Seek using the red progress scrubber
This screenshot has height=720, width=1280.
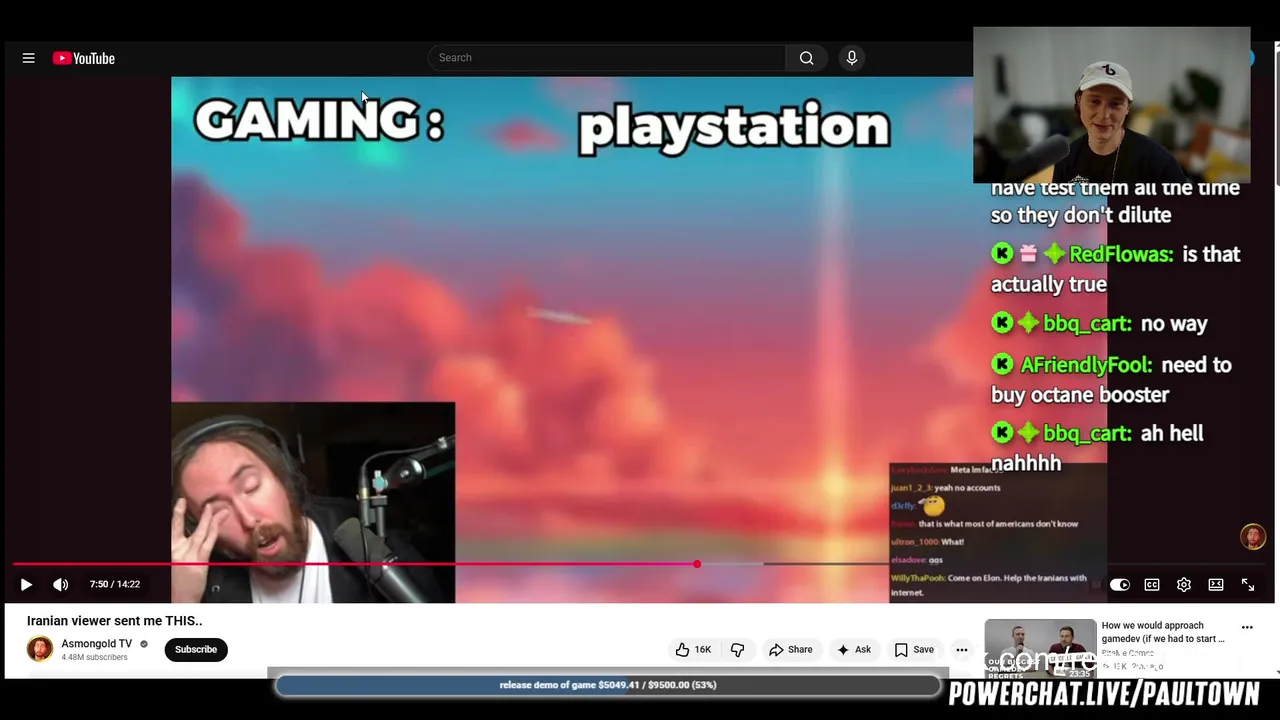tap(697, 565)
